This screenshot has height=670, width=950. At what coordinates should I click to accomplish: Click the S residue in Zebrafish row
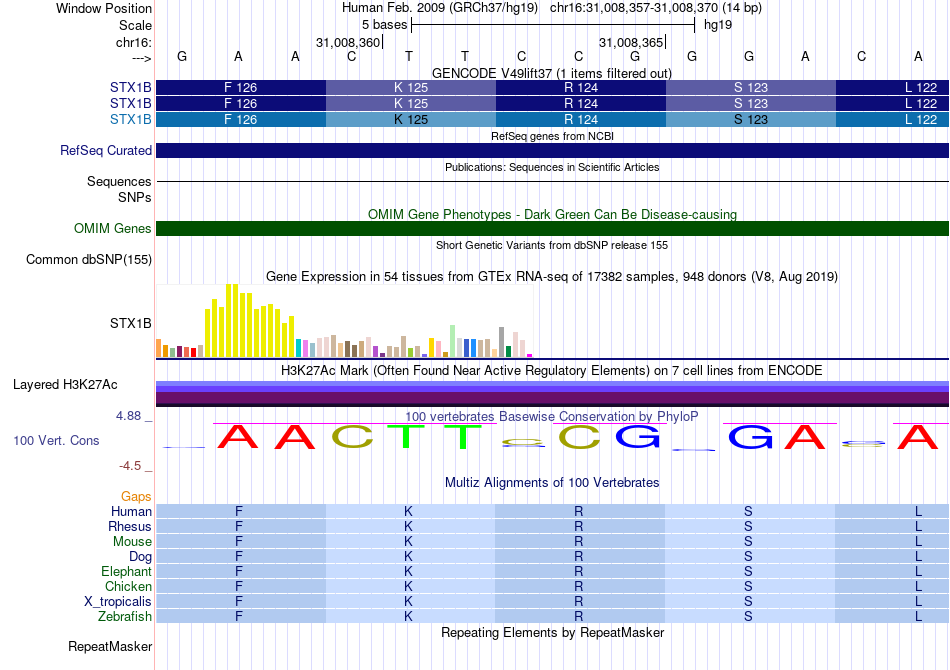click(748, 616)
